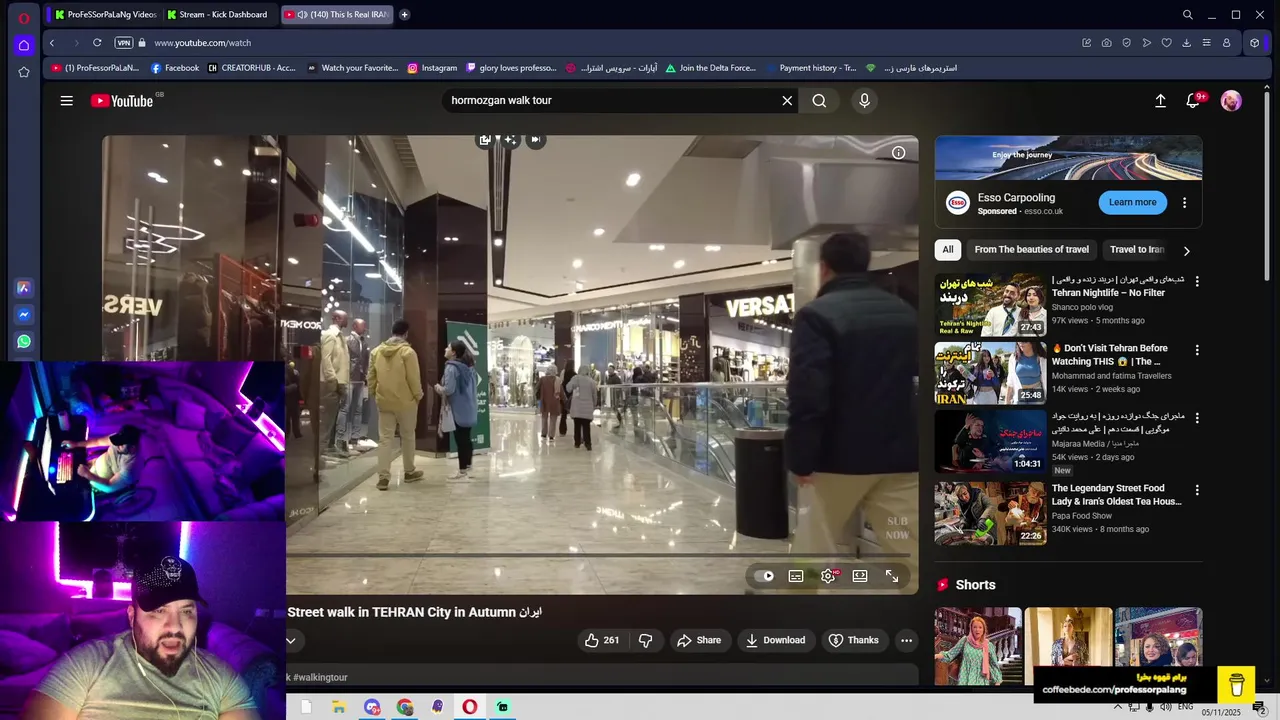Search tabs with top-right magnifier
This screenshot has height=720, width=1280.
click(1187, 14)
